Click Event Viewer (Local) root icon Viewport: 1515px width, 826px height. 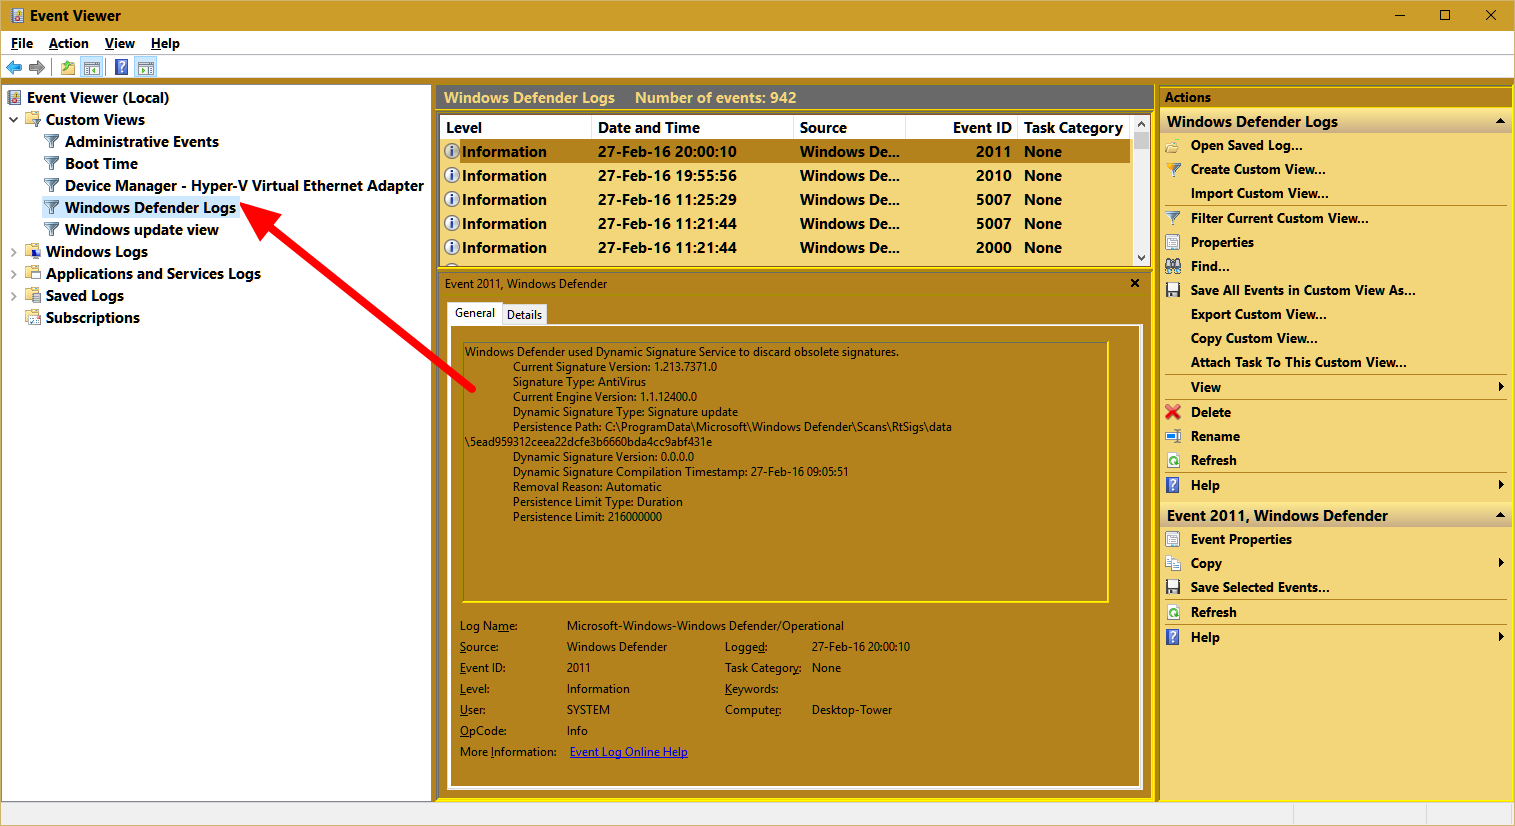(x=15, y=97)
